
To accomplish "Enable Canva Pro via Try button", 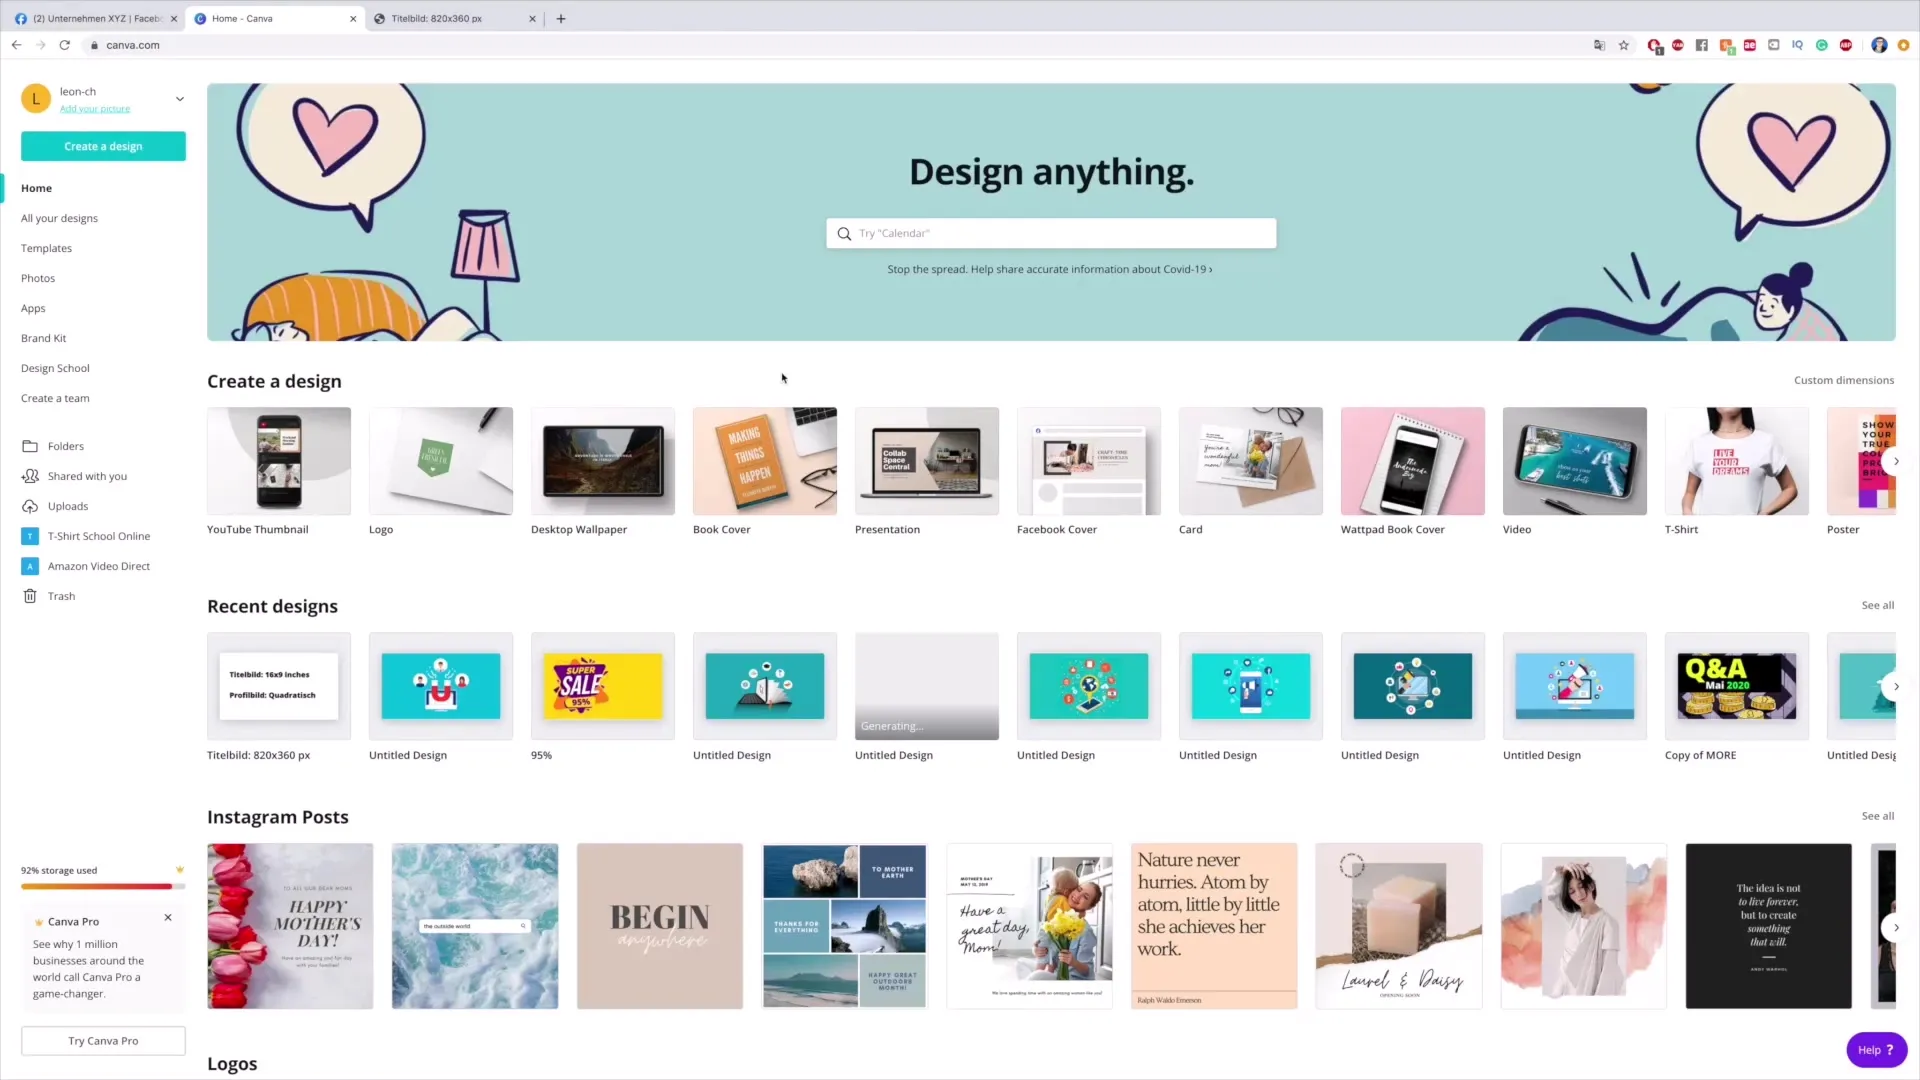I will [x=102, y=1040].
